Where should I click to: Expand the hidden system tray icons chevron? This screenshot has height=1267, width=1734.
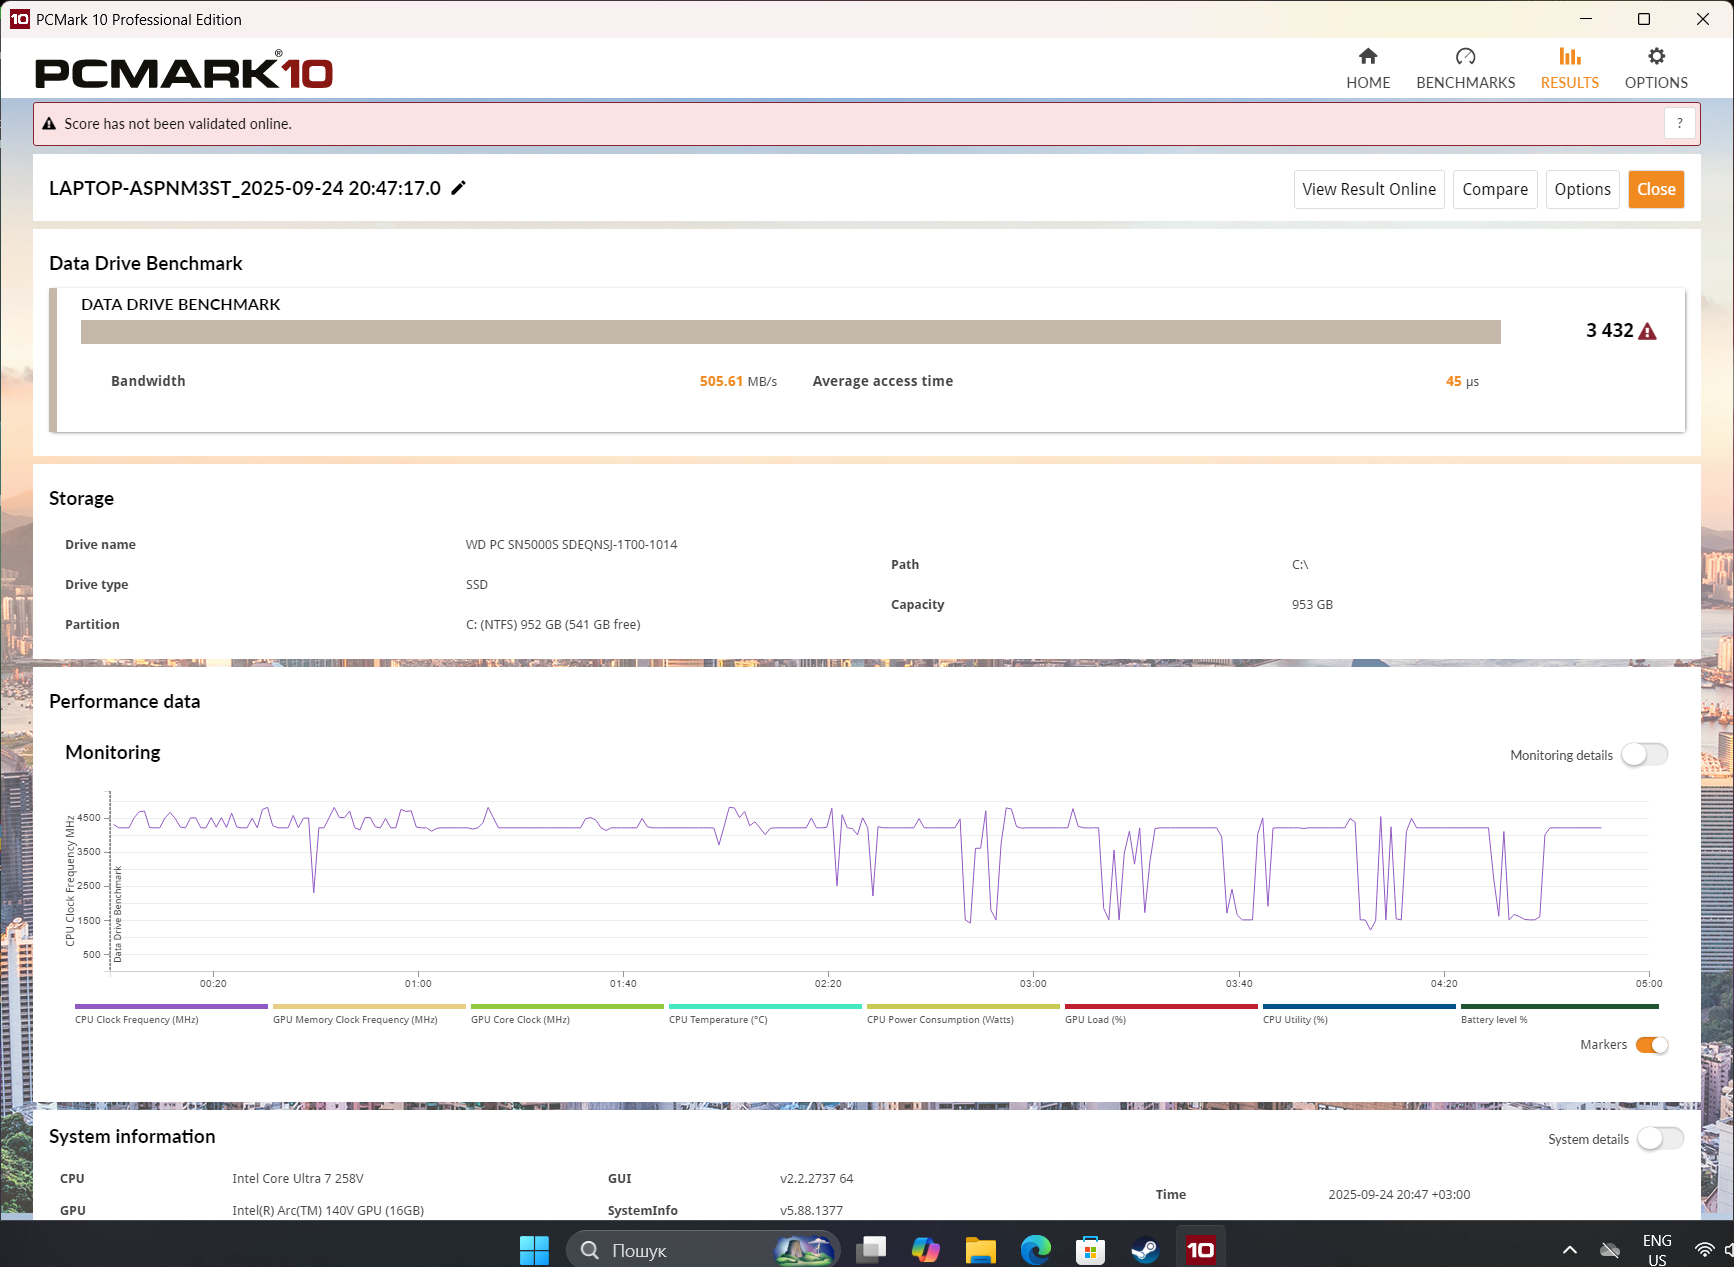[x=1570, y=1250]
